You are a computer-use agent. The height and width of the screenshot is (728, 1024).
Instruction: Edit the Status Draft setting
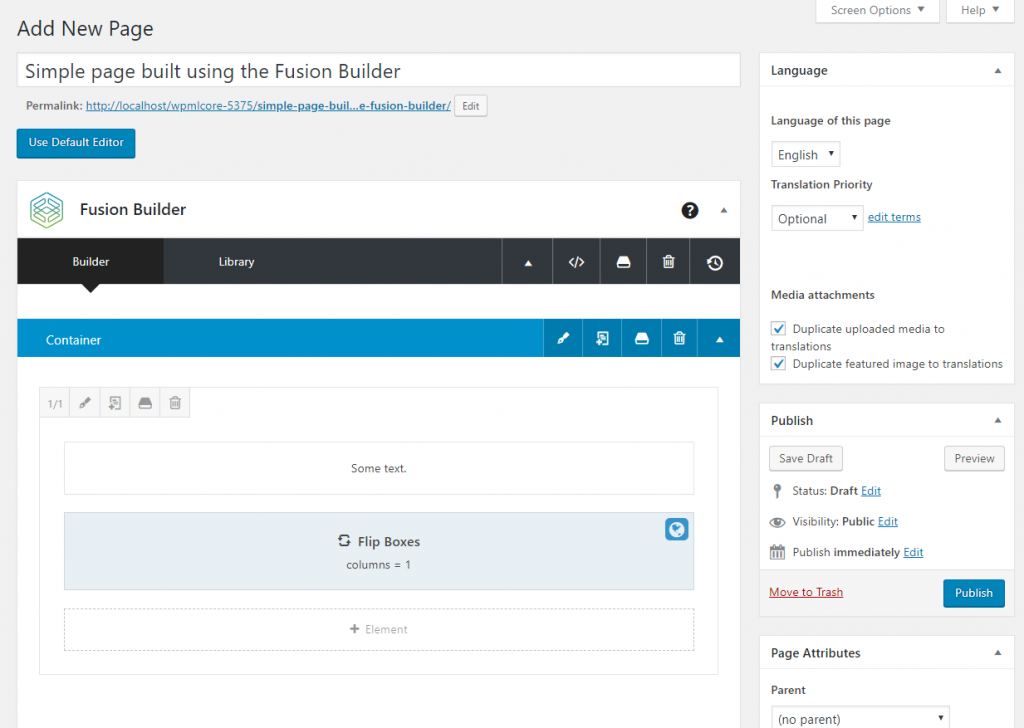point(871,491)
